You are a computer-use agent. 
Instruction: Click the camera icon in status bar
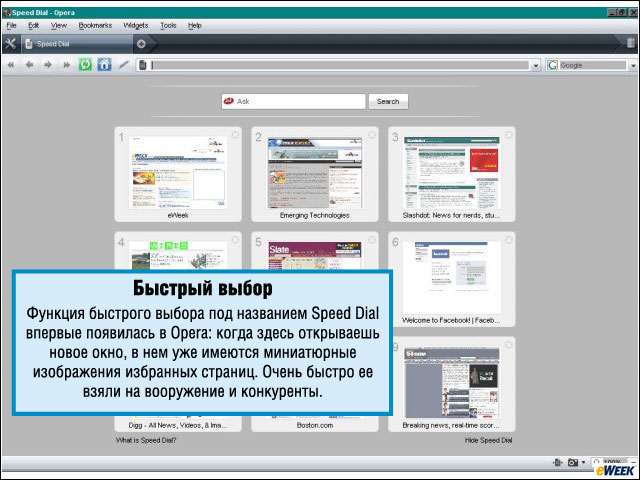coord(573,462)
